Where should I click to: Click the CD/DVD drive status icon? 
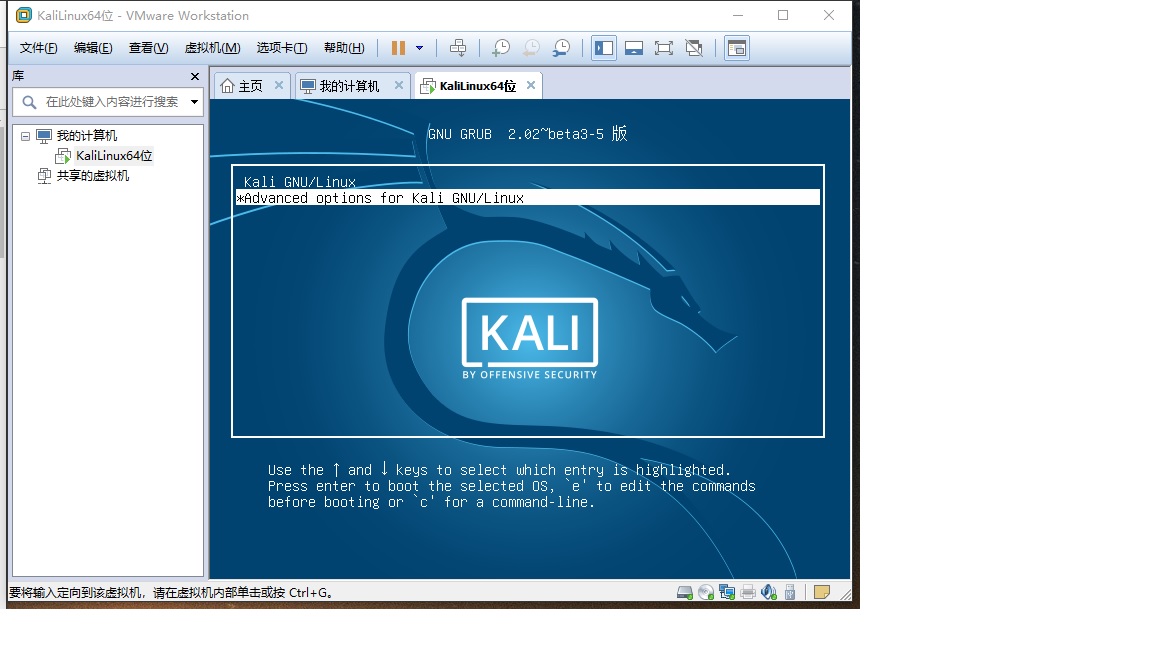click(706, 592)
